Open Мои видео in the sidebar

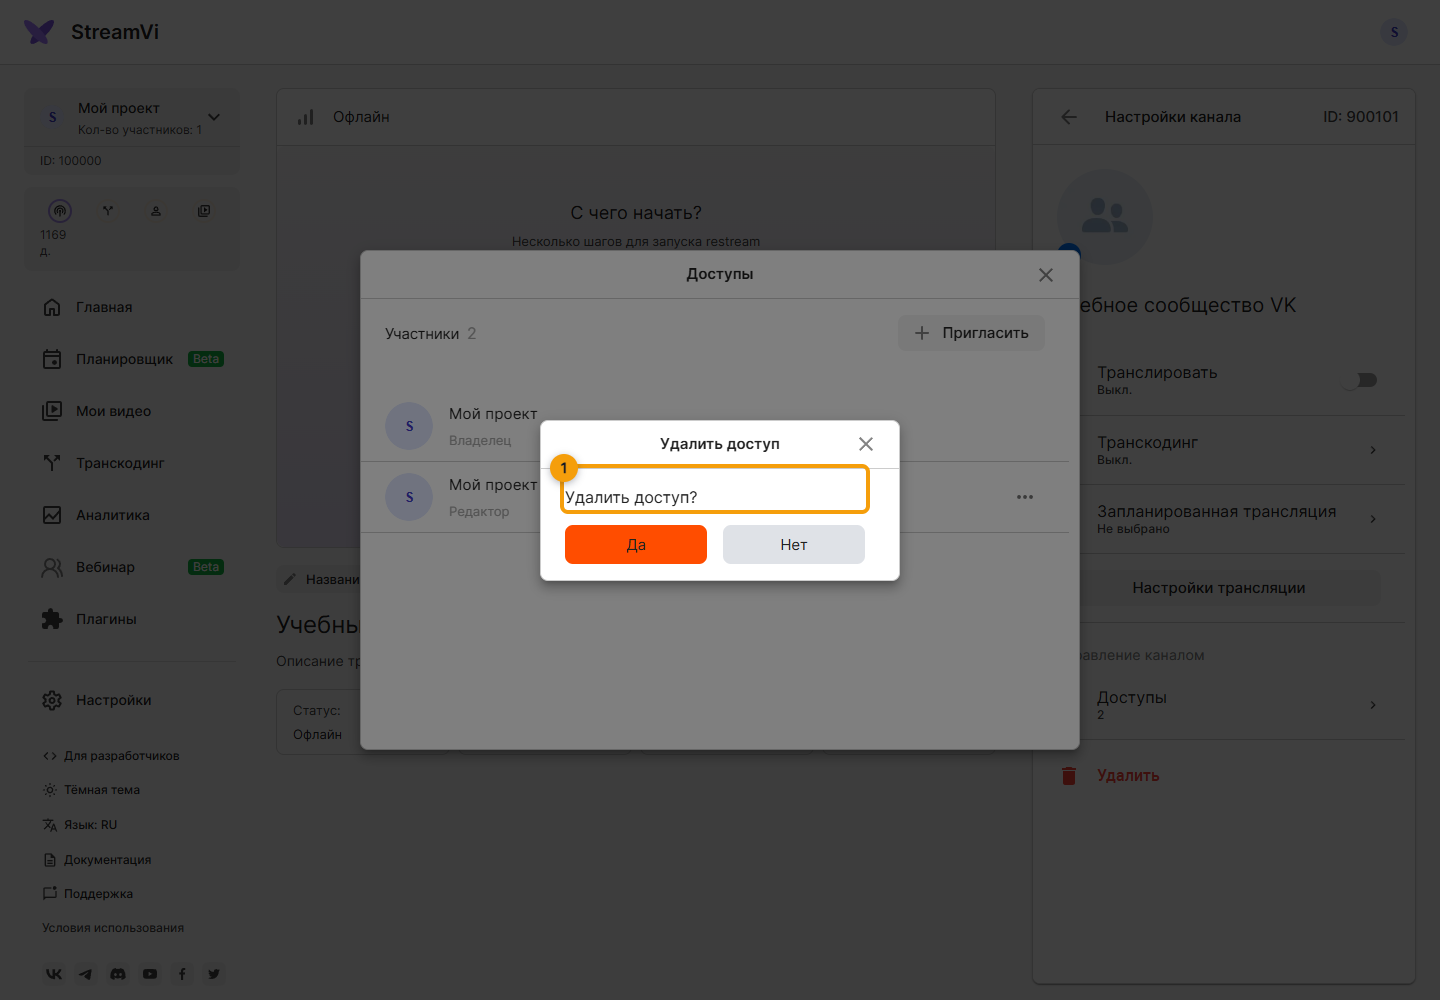(x=132, y=411)
